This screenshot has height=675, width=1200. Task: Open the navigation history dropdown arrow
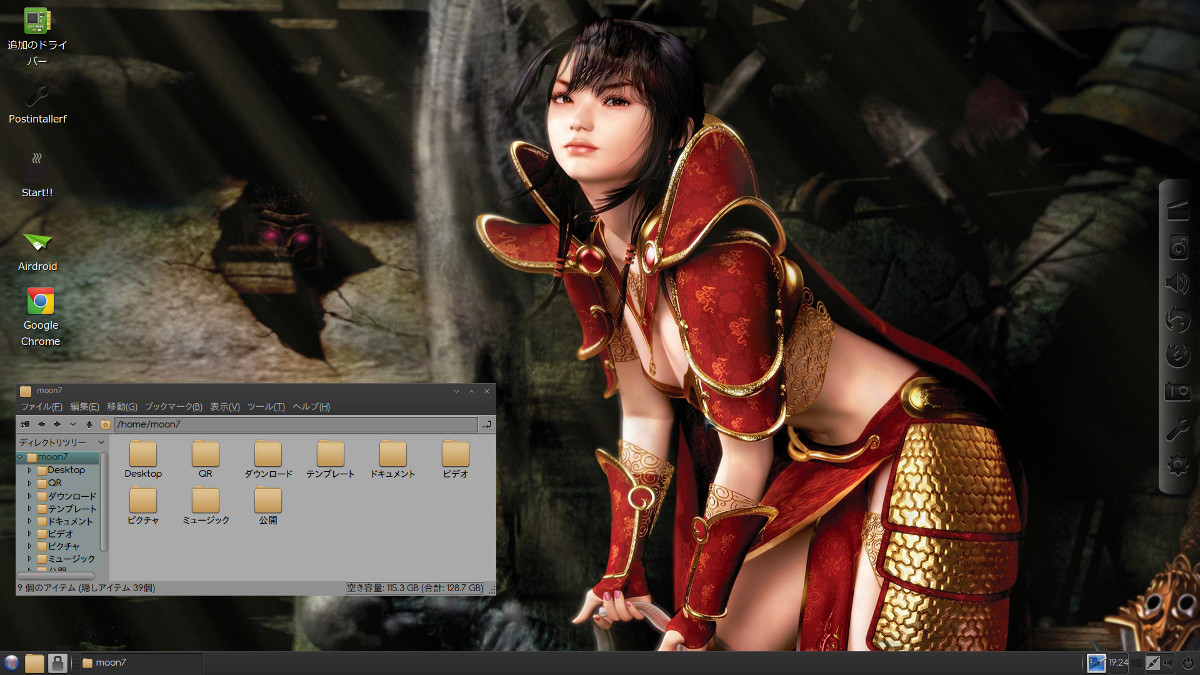click(72, 425)
